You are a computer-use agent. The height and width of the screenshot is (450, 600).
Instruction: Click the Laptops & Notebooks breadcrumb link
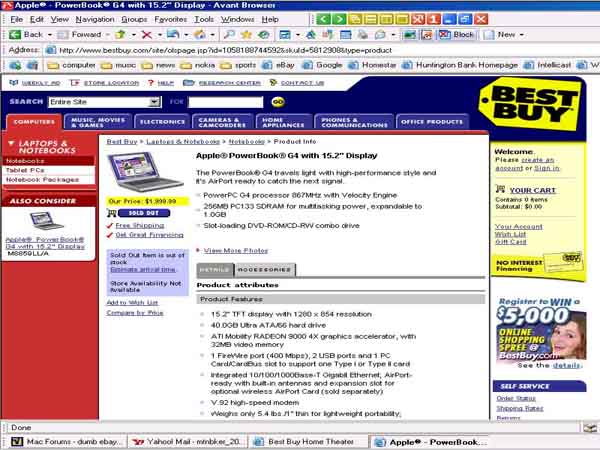(x=183, y=142)
